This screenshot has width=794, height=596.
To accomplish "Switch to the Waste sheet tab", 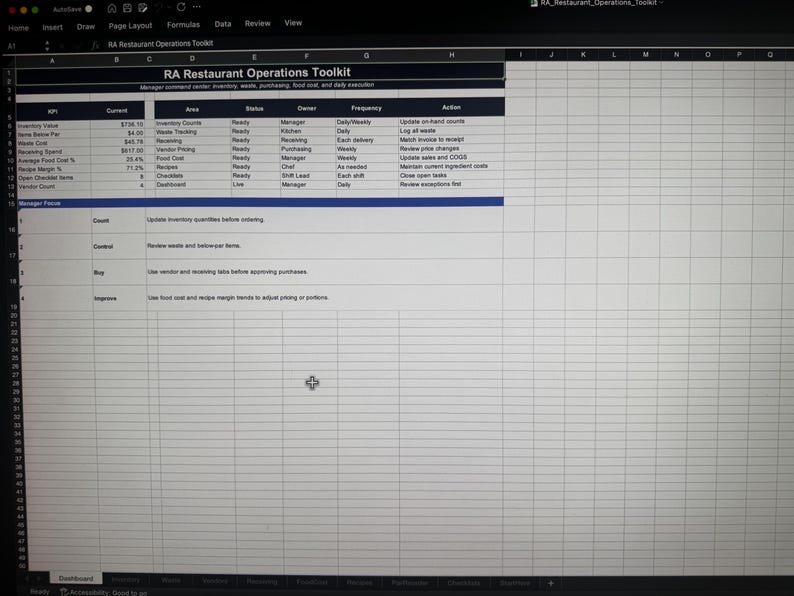I will (x=171, y=580).
